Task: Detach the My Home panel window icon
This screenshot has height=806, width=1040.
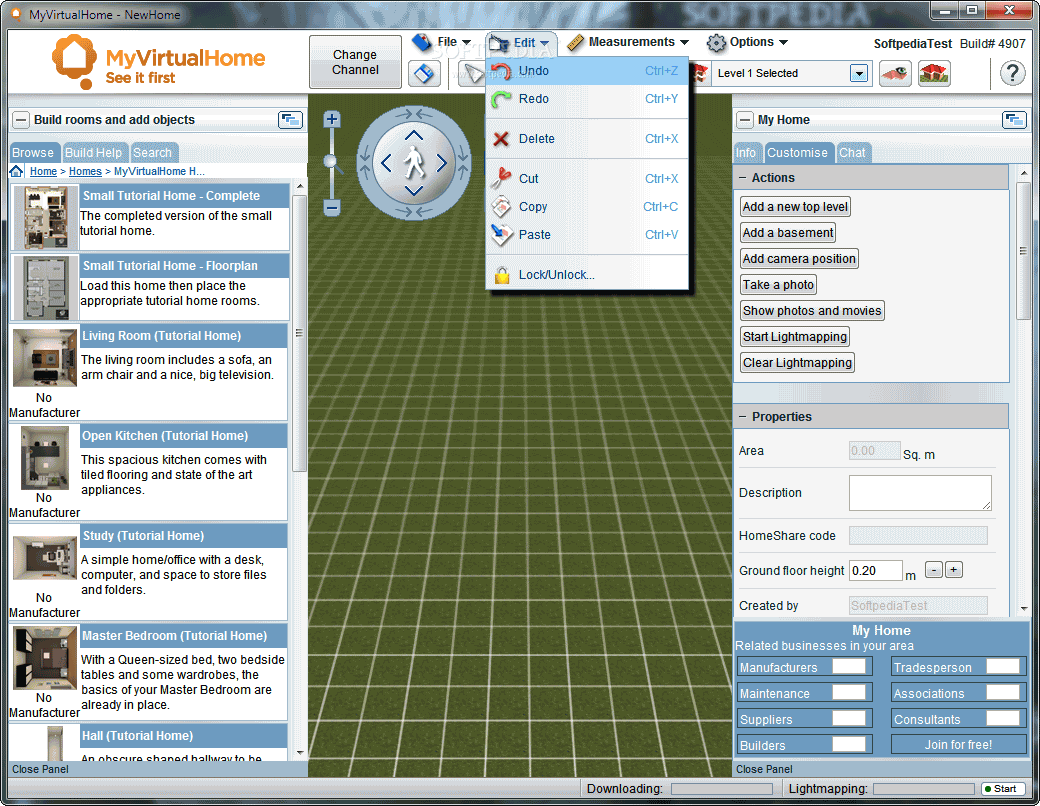Action: 1013,120
